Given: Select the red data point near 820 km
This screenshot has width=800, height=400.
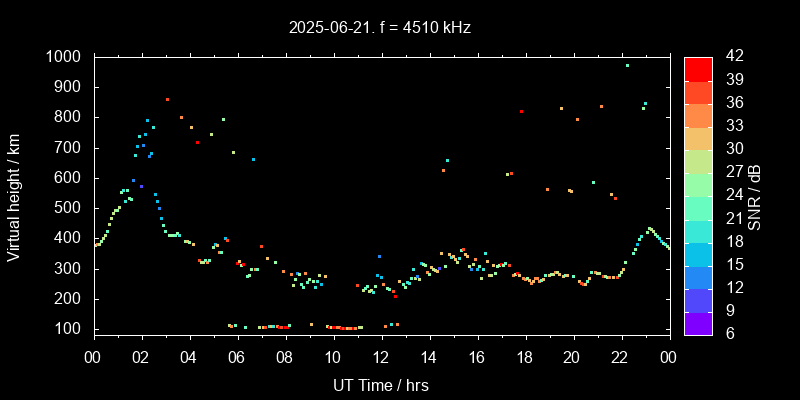Looking at the screenshot, I should [521, 111].
